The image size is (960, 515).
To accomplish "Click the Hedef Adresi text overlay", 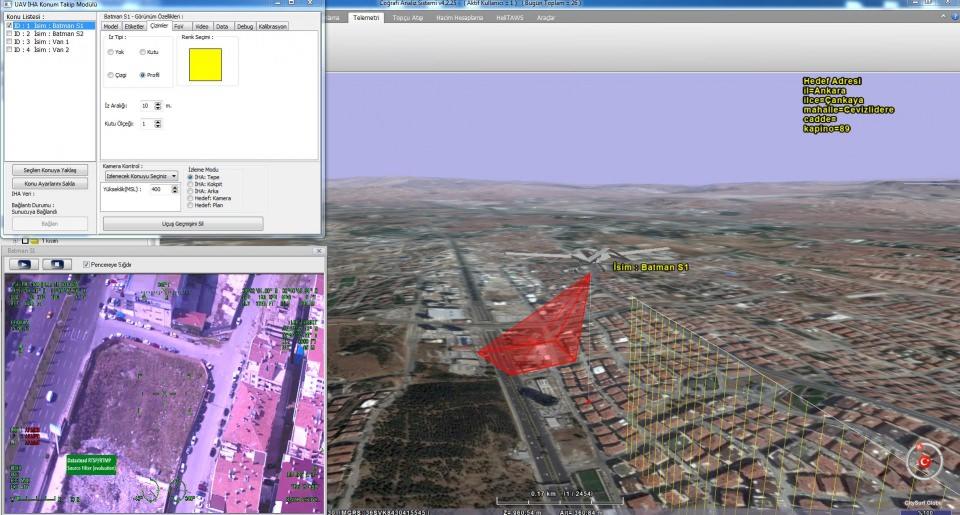I will click(848, 105).
